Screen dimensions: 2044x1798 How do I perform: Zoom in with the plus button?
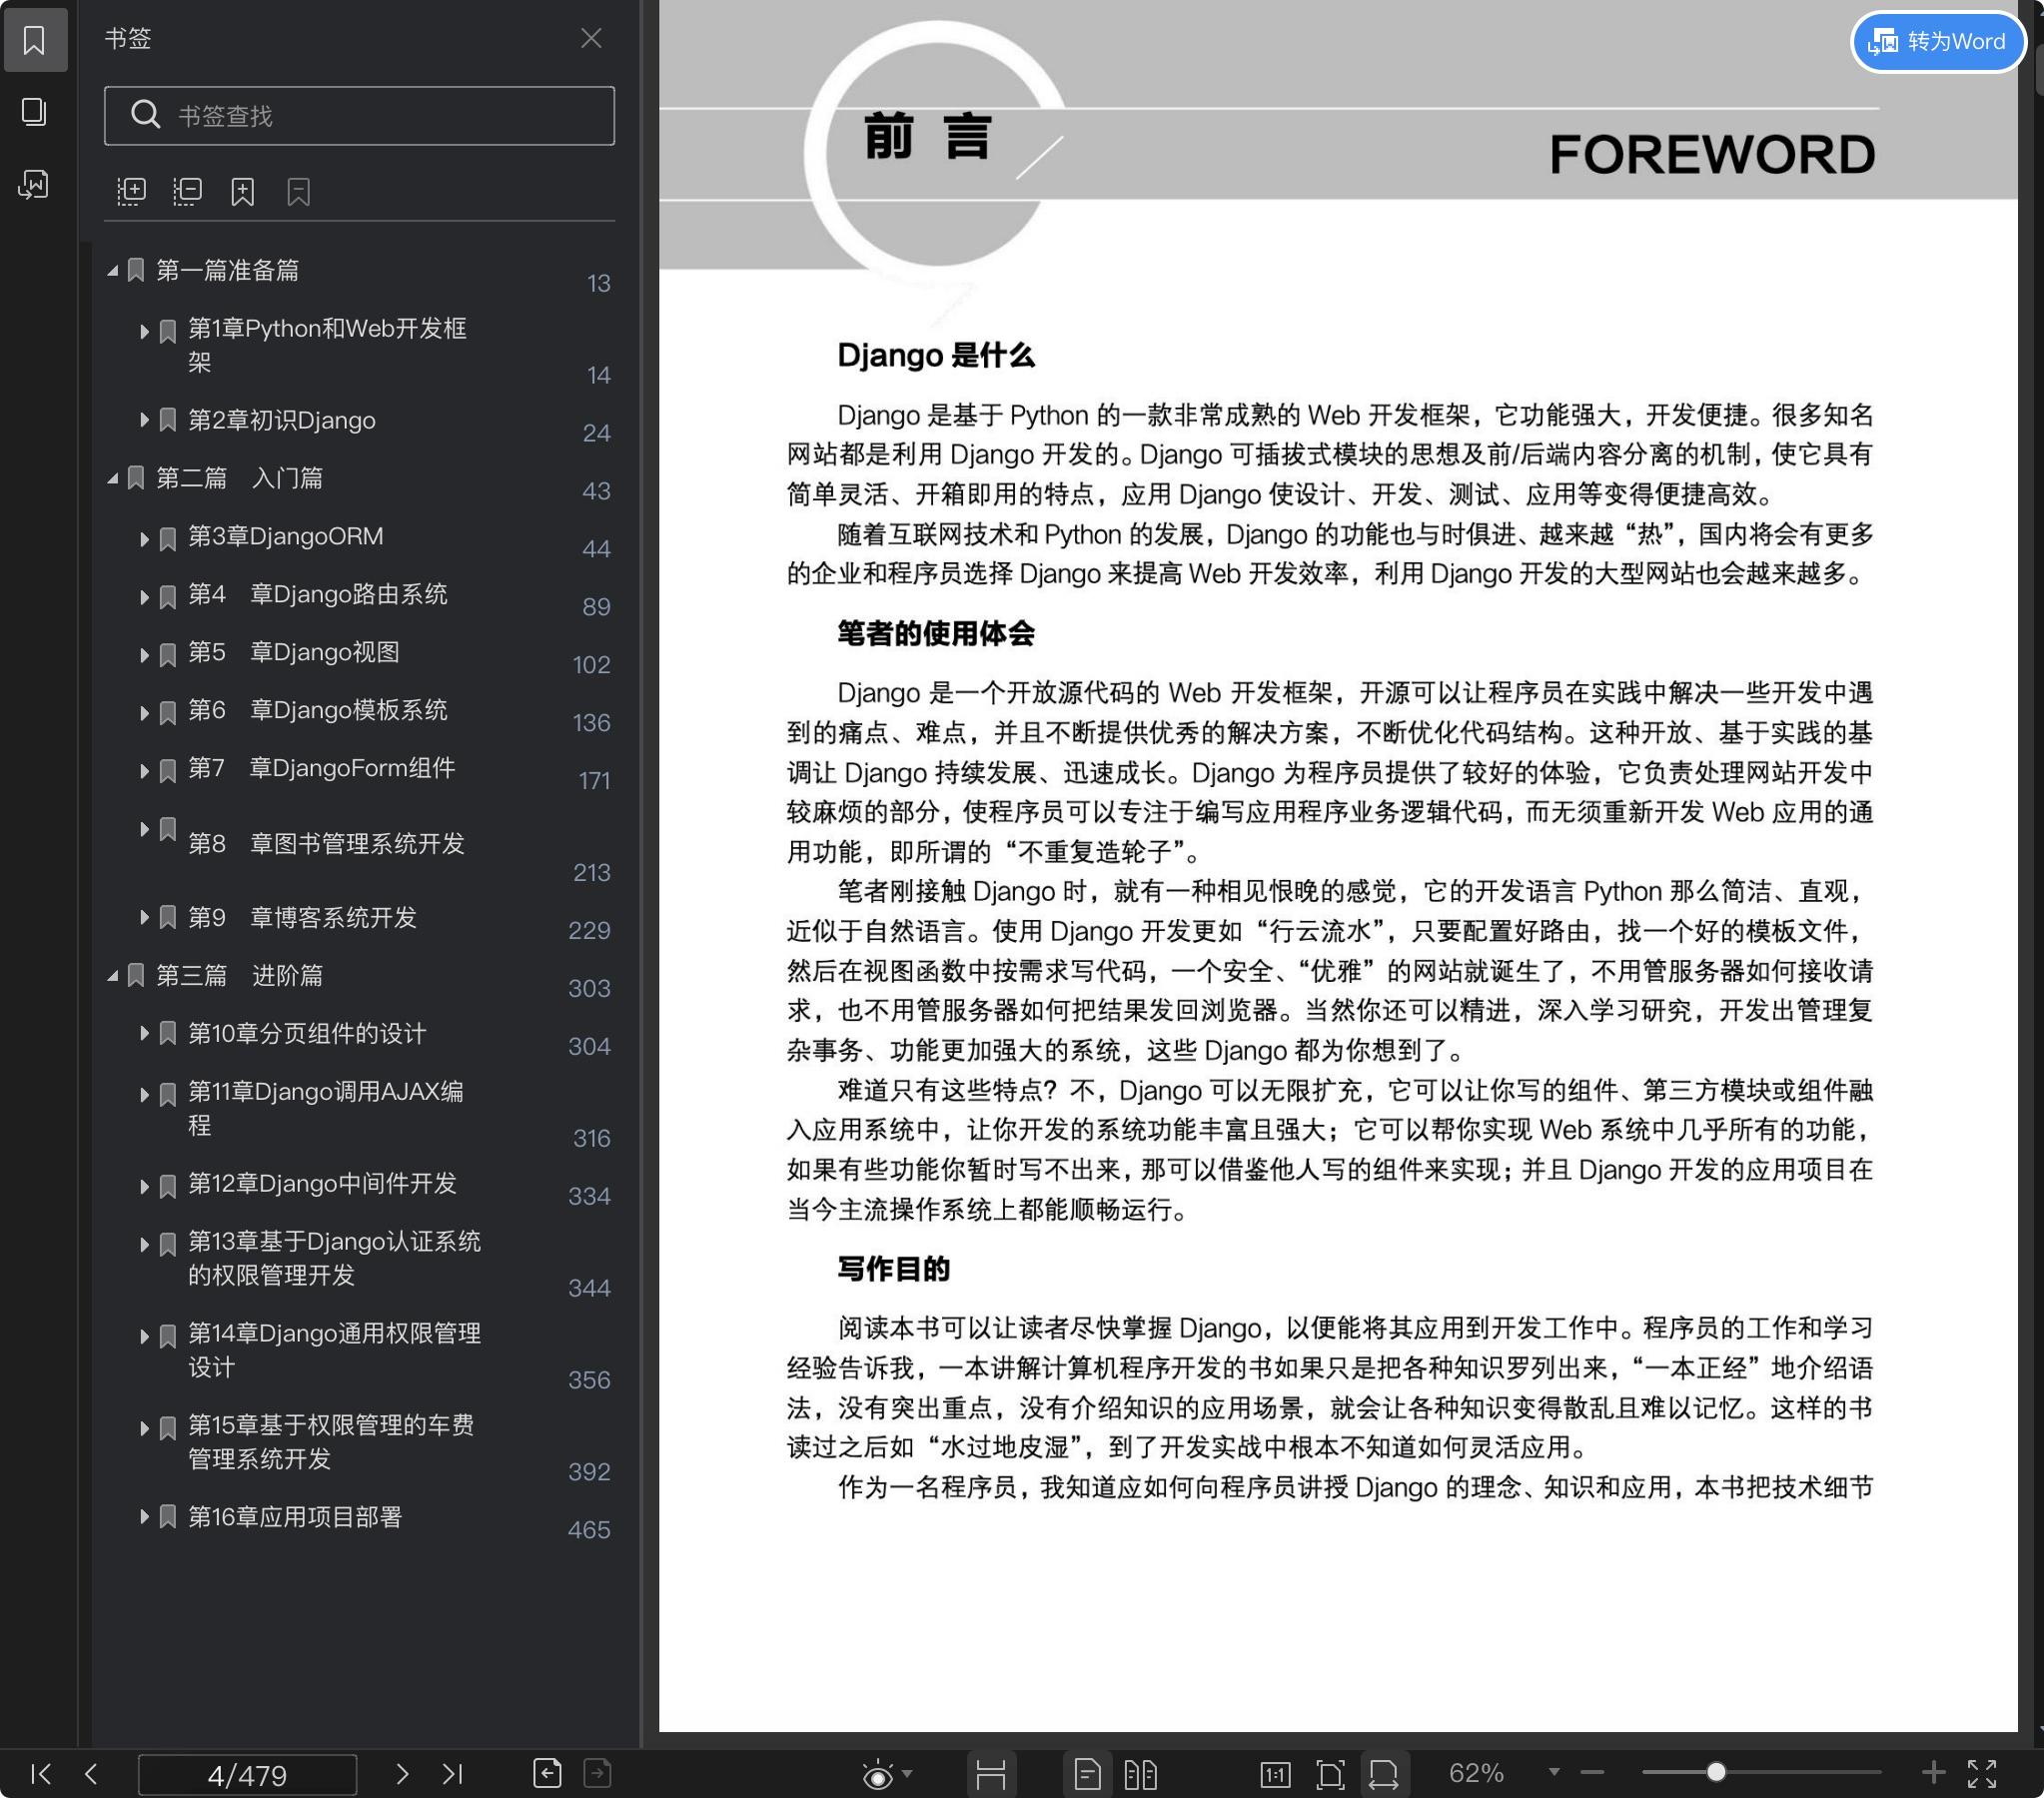pyautogui.click(x=1933, y=1773)
